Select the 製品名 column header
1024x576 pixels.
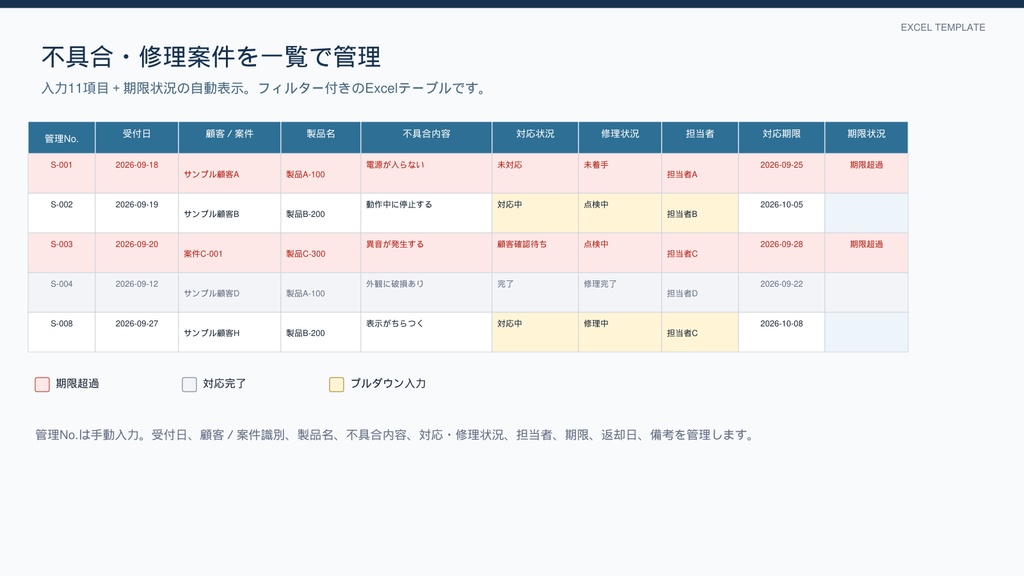321,138
